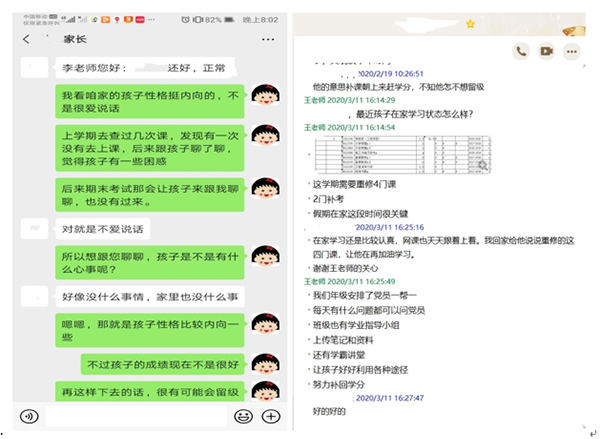Screen dimensions: 600x439
Task: Open the more options button in the right chat
Action: pos(572,51)
